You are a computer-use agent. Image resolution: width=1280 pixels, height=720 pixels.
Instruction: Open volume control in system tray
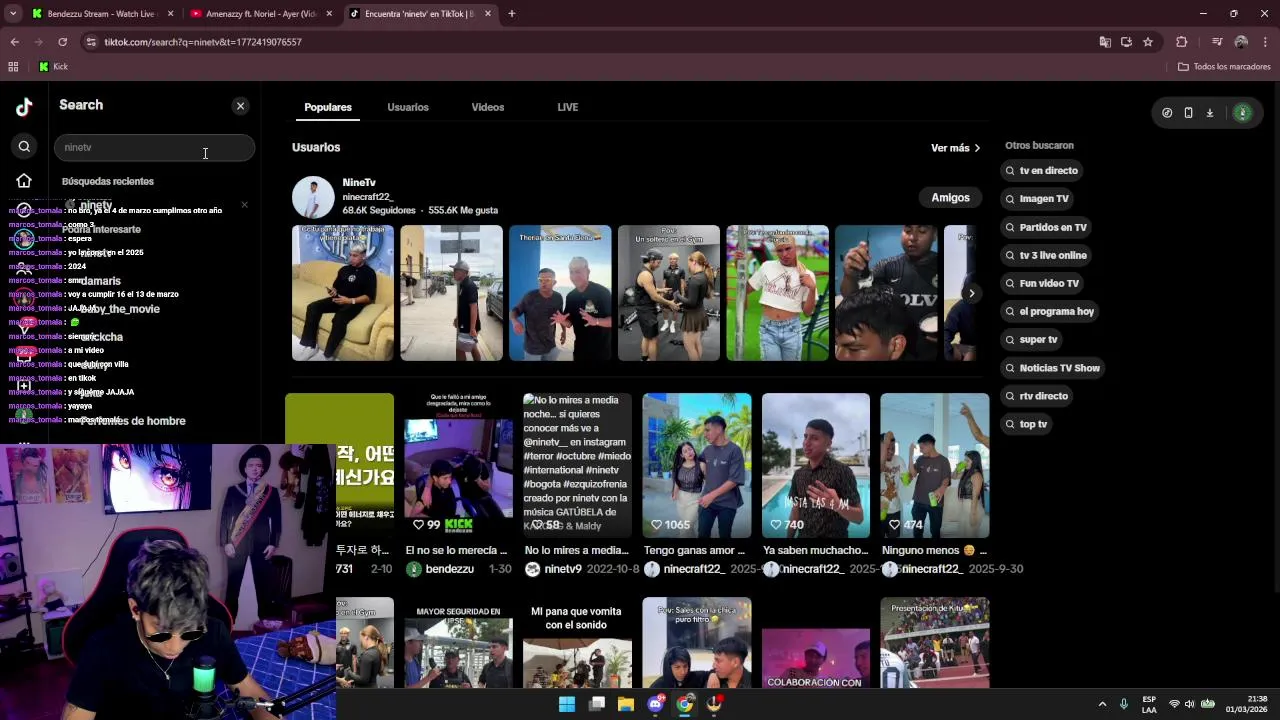pyautogui.click(x=1191, y=704)
